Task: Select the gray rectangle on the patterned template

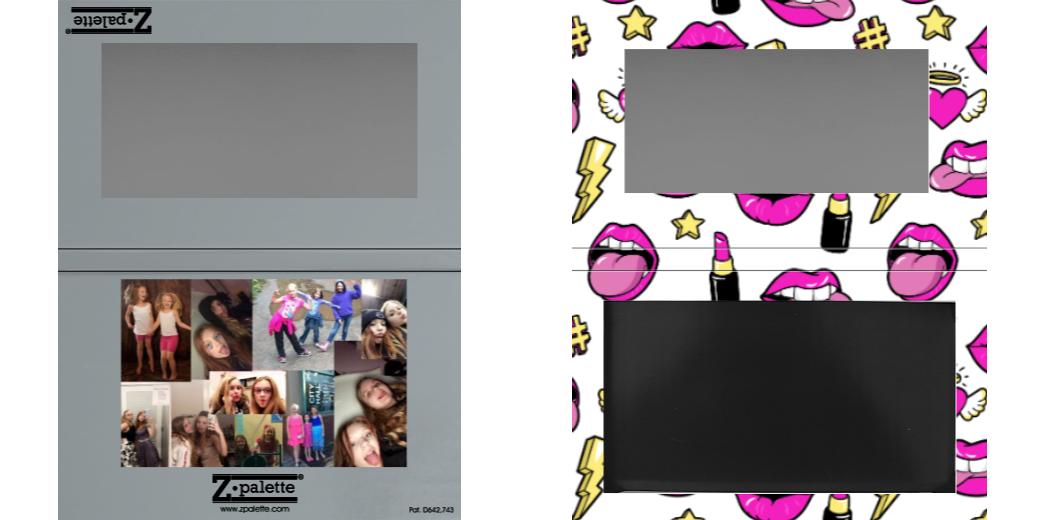Action: [x=776, y=120]
